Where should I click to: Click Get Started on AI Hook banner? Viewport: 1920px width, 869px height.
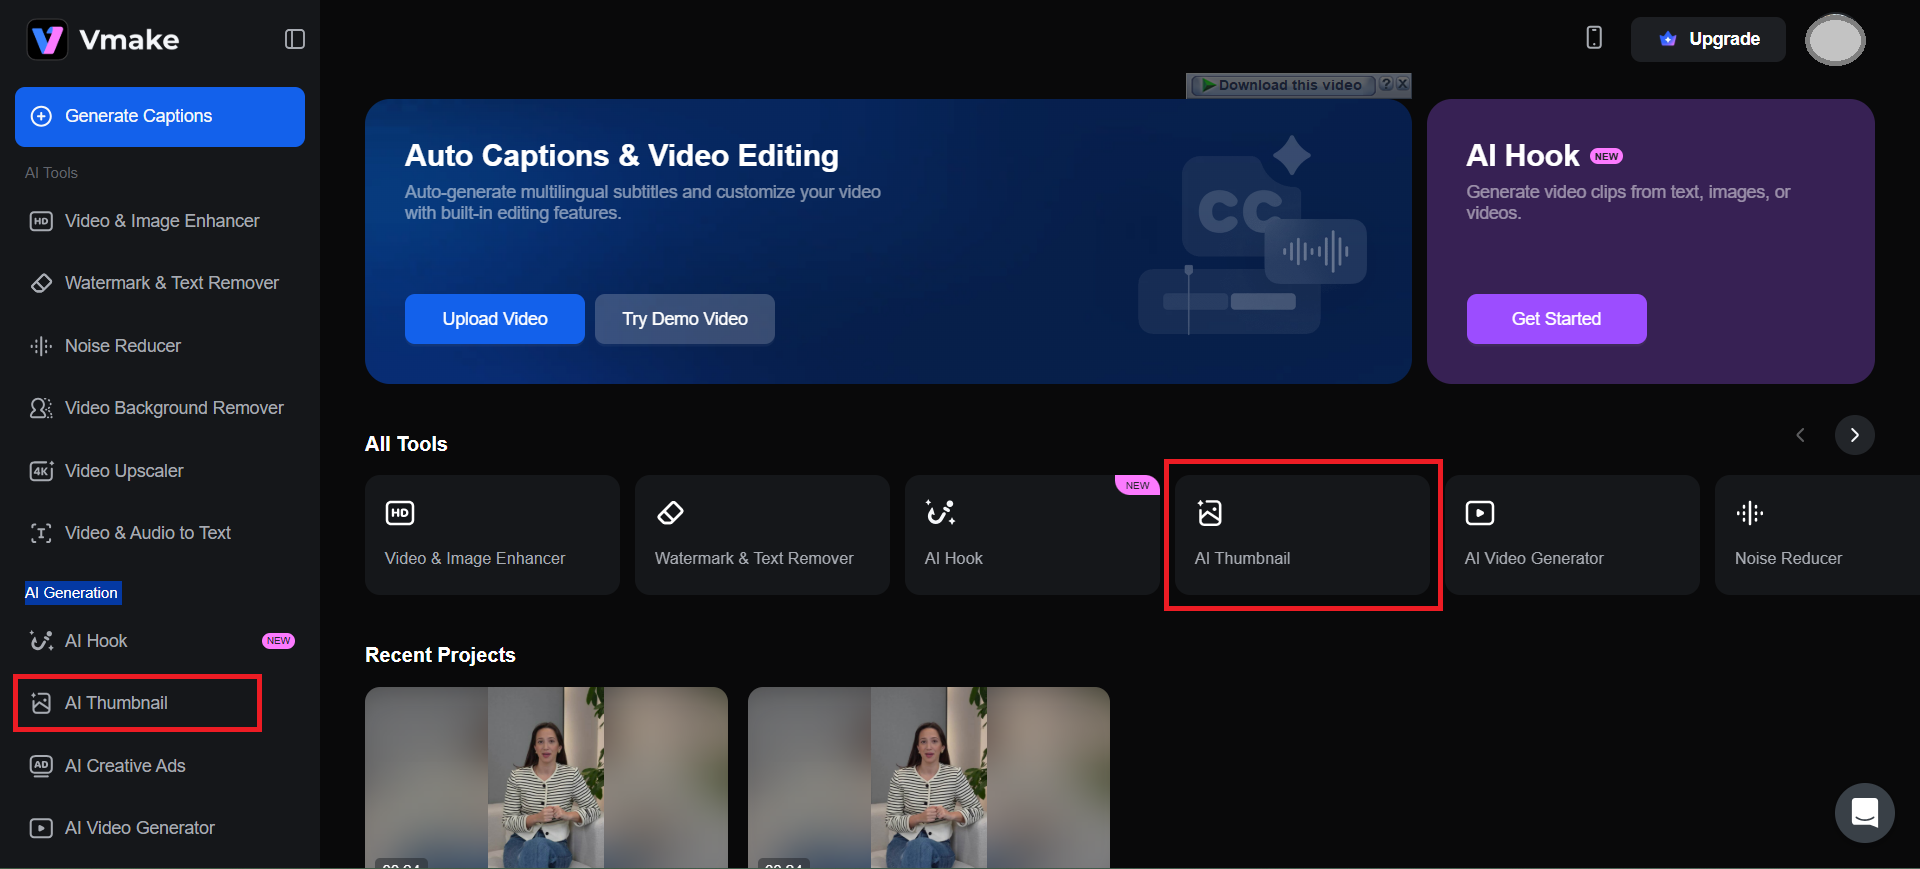[1555, 319]
